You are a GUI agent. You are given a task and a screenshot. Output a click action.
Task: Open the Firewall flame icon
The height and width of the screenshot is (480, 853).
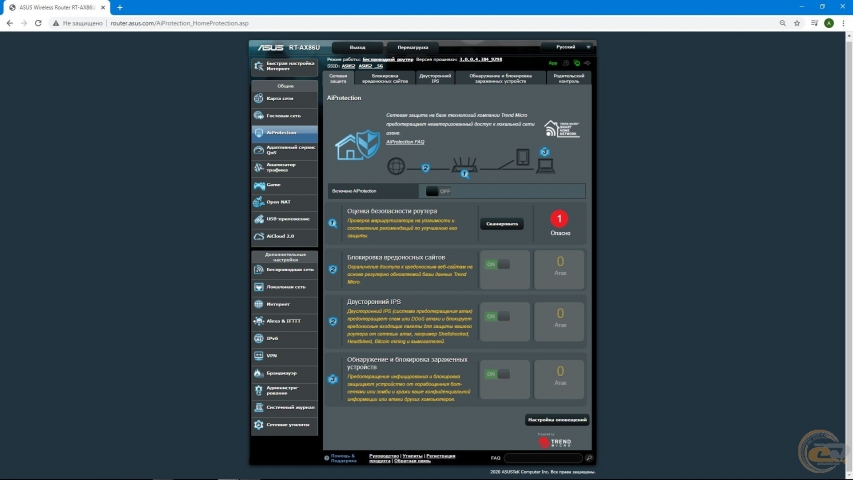coord(258,373)
